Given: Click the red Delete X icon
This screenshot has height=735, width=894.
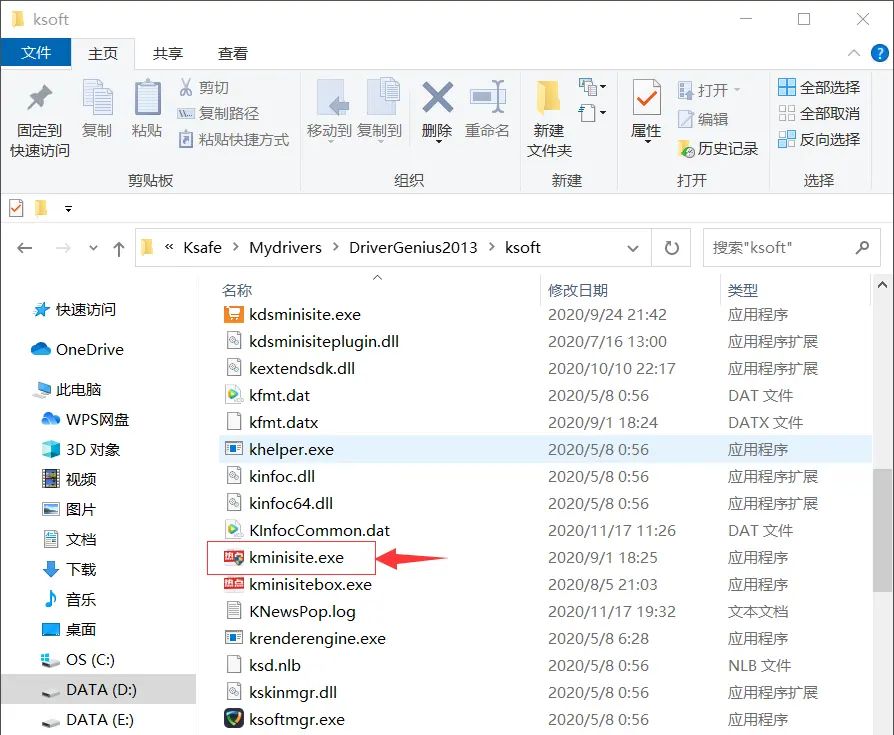Looking at the screenshot, I should click(437, 99).
